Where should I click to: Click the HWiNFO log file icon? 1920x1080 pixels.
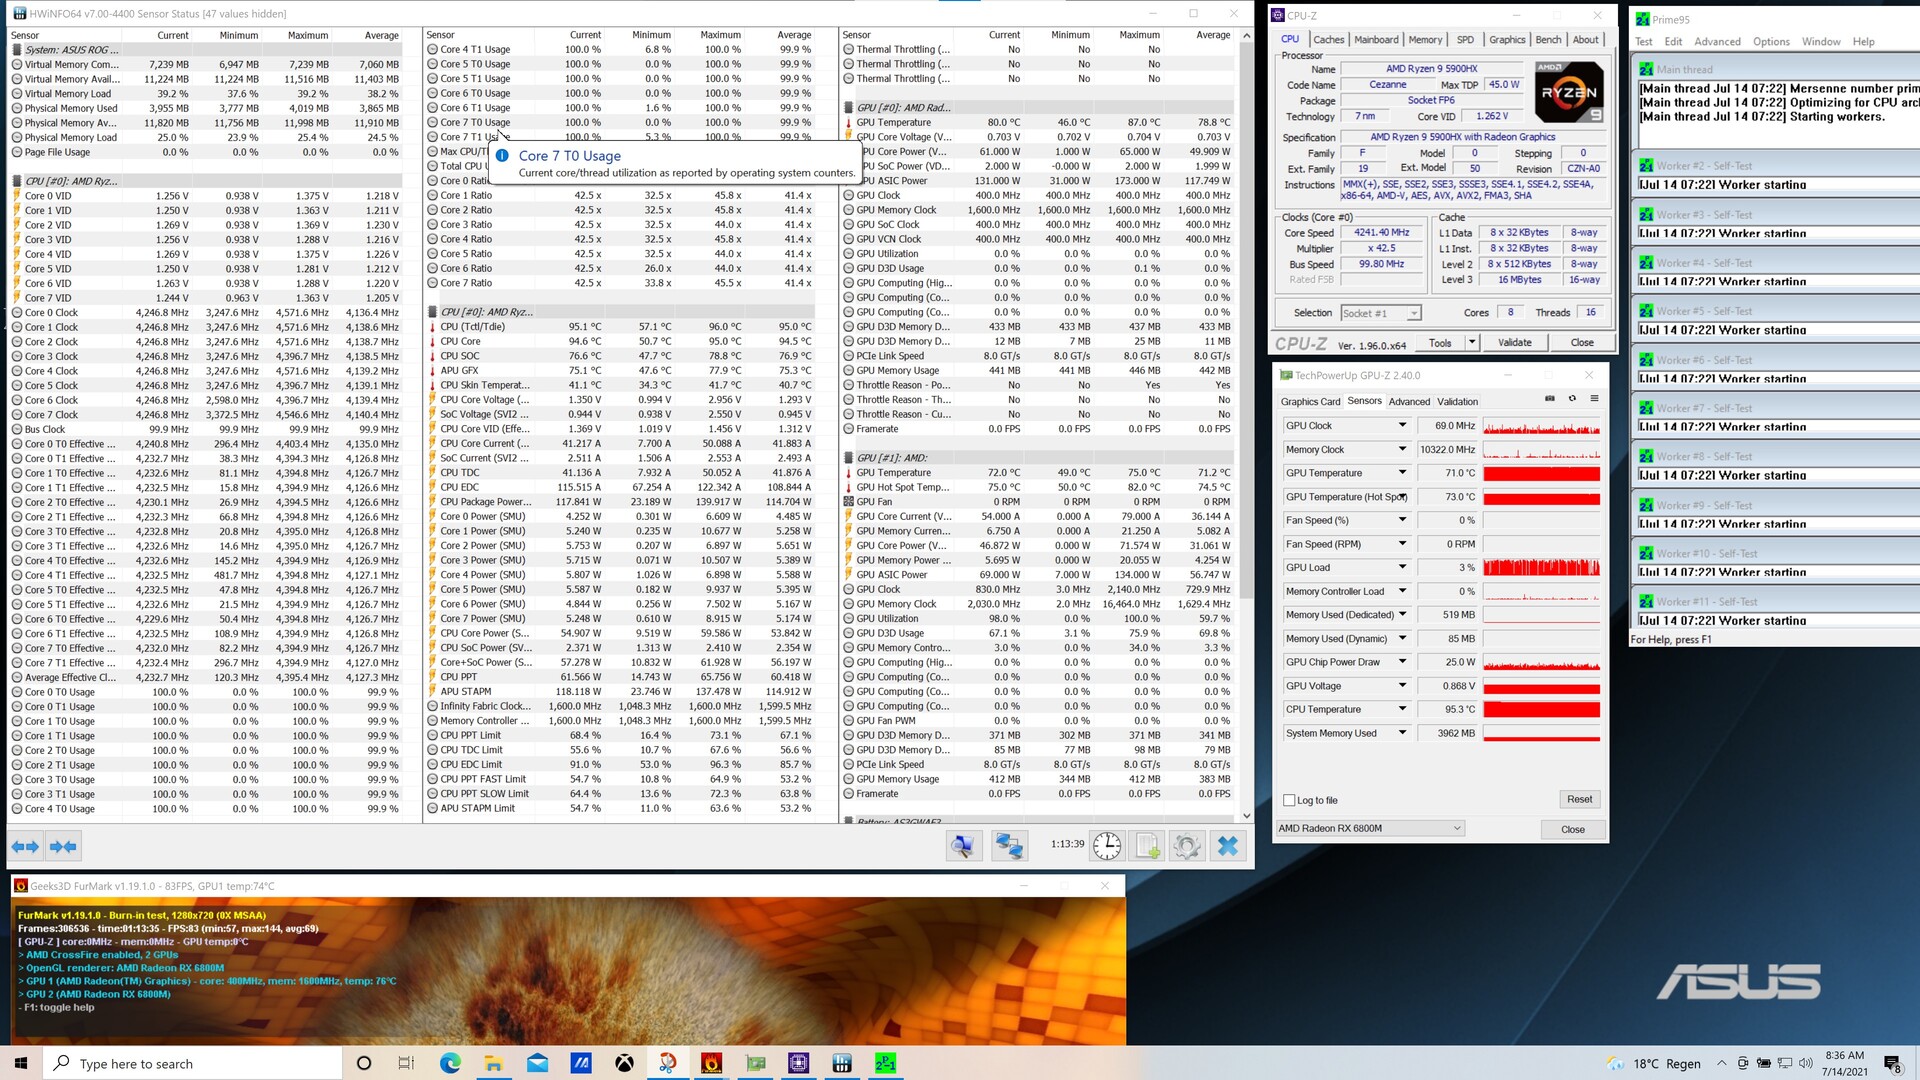click(x=1147, y=846)
